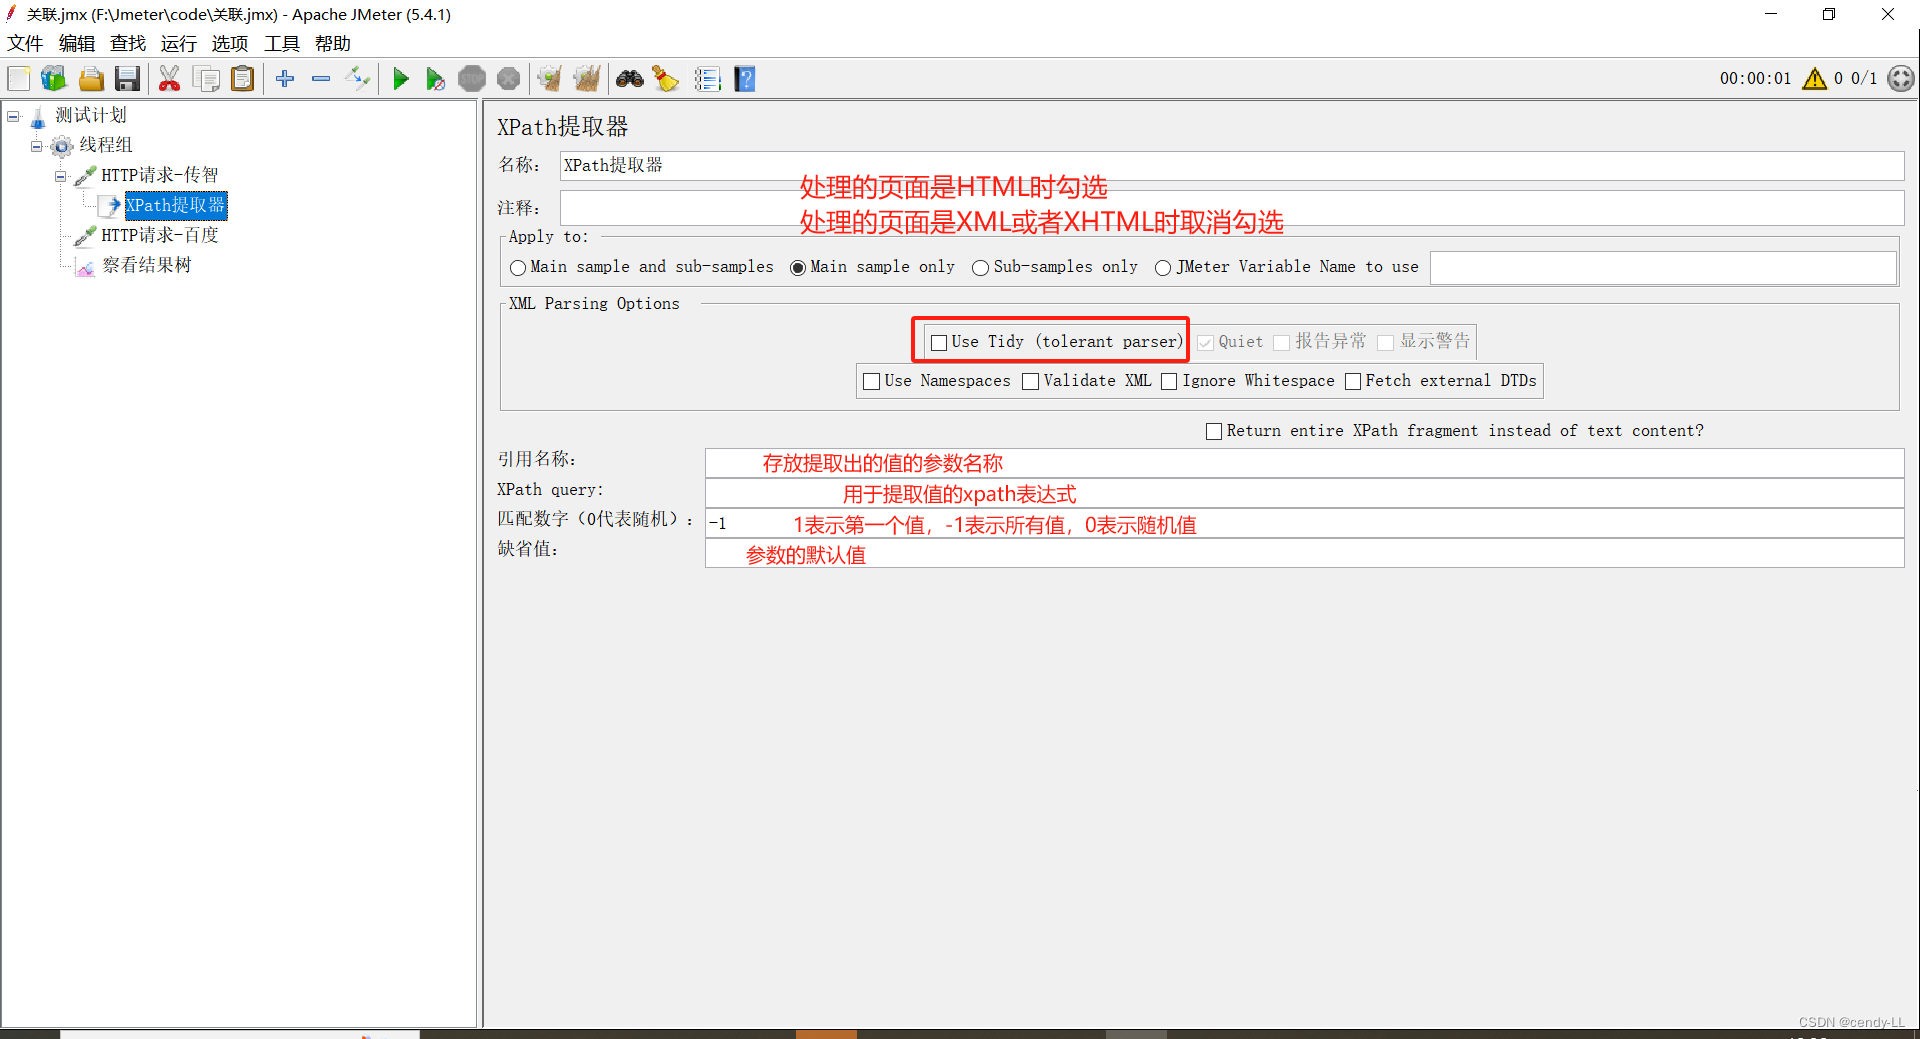Select Main sample and sub-samples radio
This screenshot has height=1039, width=1920.
pyautogui.click(x=518, y=268)
